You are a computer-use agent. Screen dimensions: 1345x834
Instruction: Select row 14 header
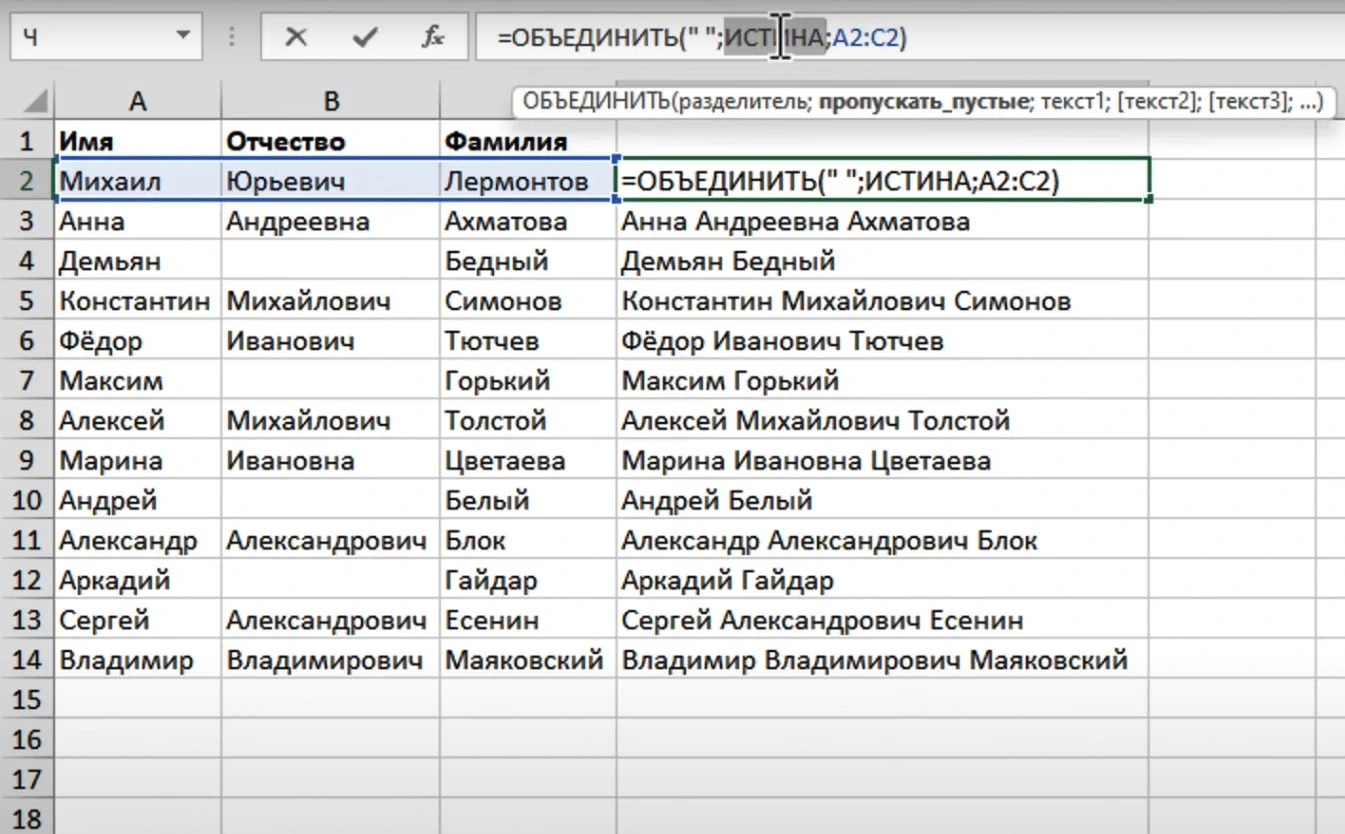pyautogui.click(x=26, y=660)
